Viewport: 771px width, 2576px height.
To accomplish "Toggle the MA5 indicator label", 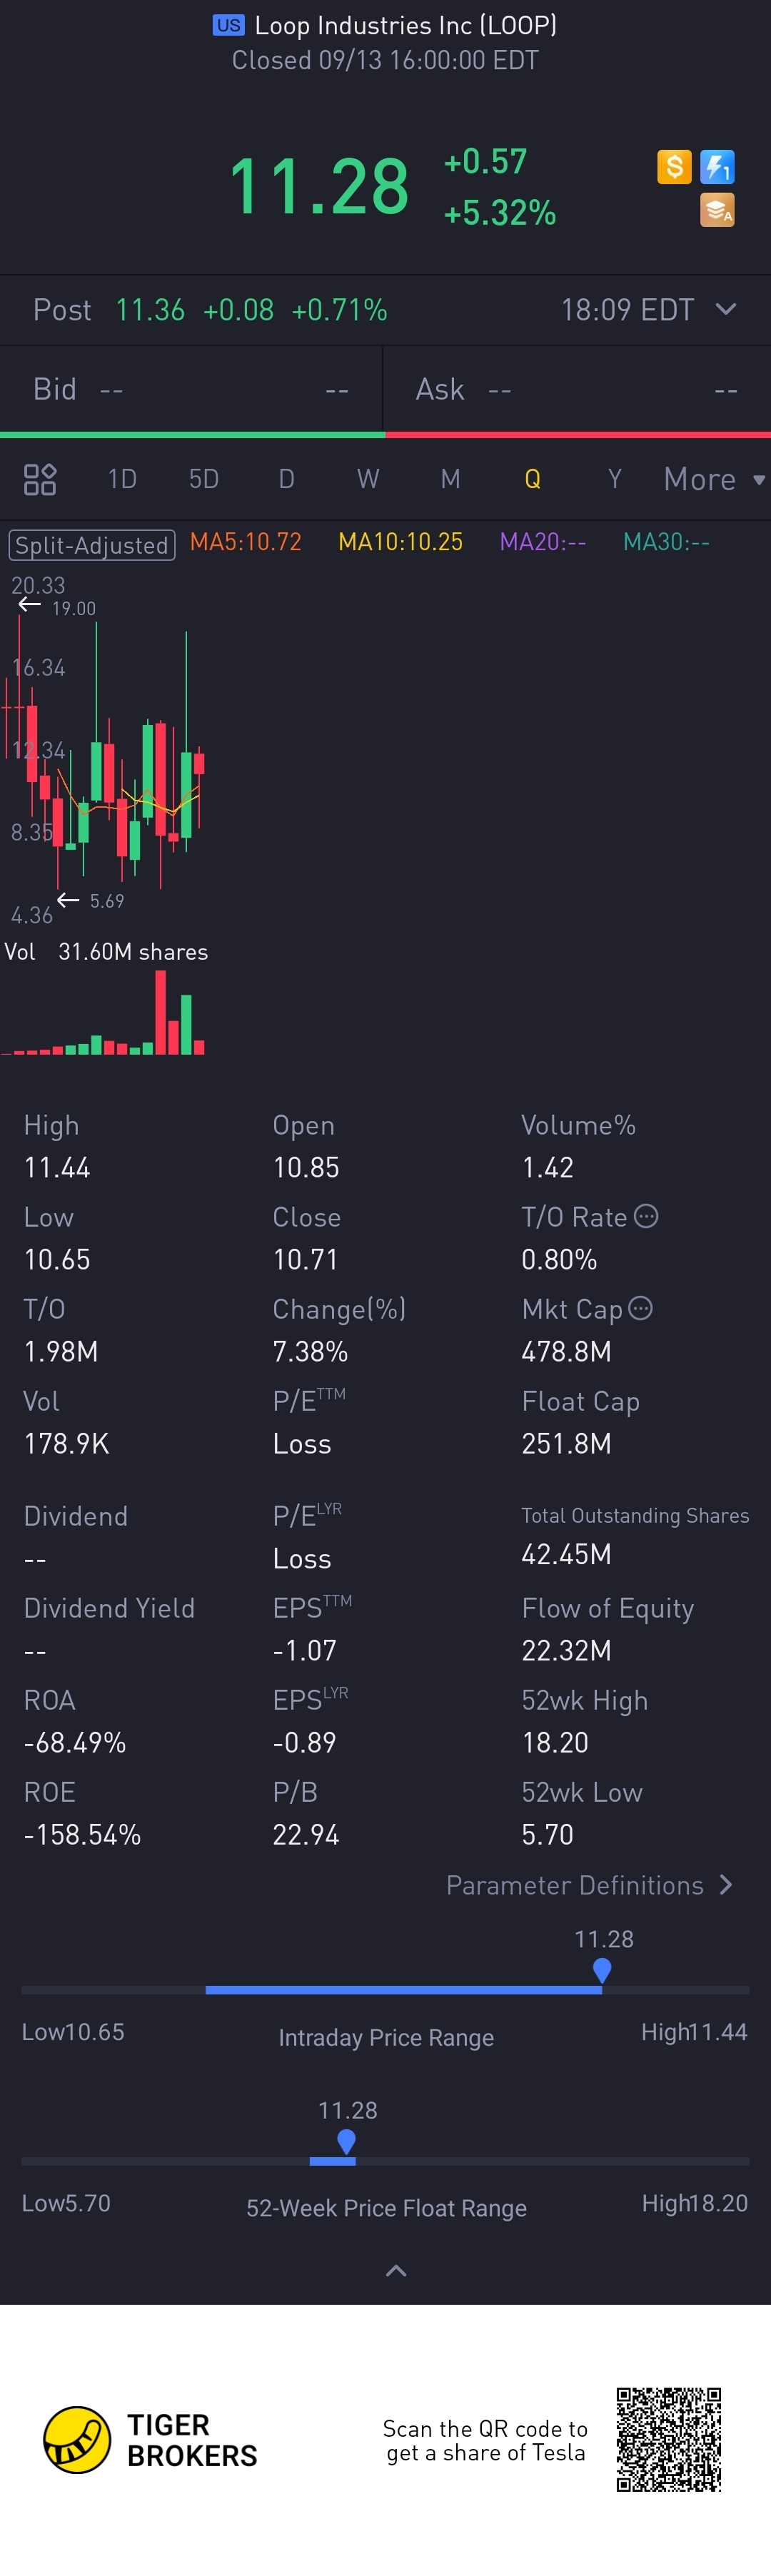I will (246, 542).
